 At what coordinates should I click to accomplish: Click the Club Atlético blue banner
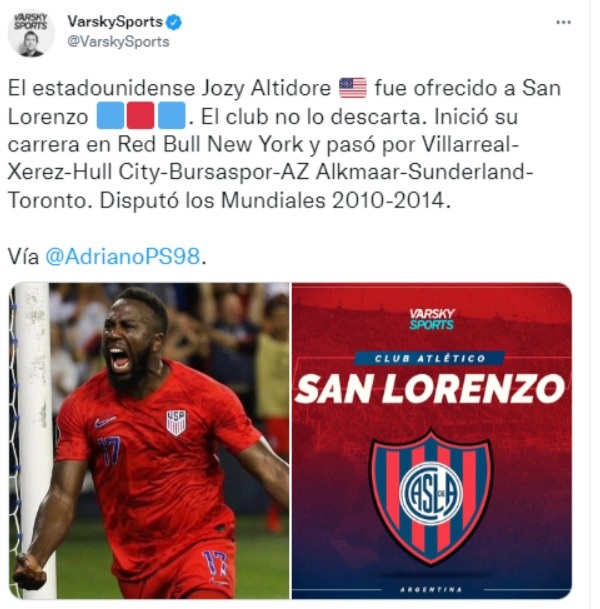[429, 358]
